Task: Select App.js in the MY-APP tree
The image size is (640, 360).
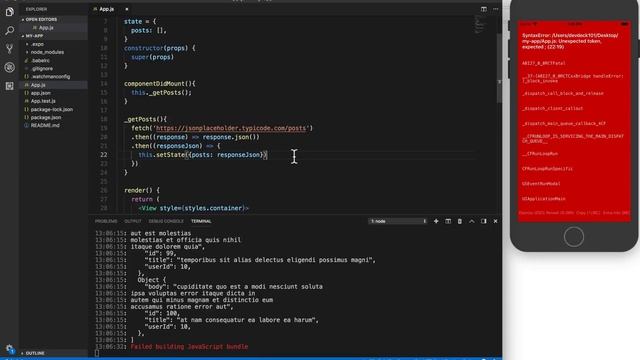Action: point(38,85)
